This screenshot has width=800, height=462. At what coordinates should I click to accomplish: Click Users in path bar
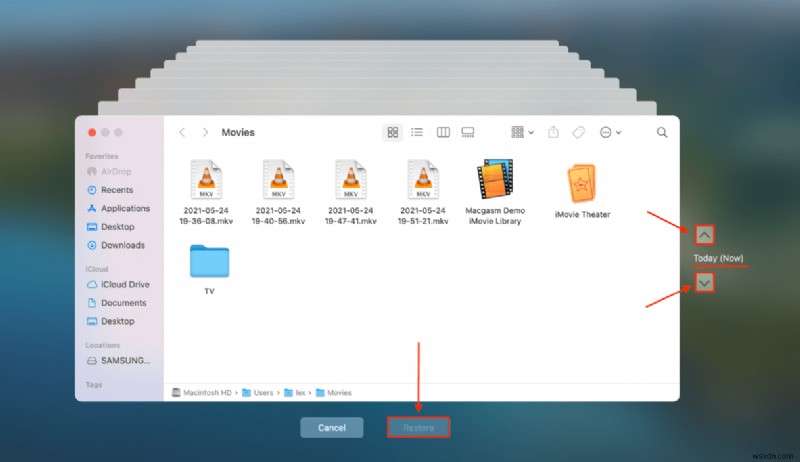click(258, 393)
